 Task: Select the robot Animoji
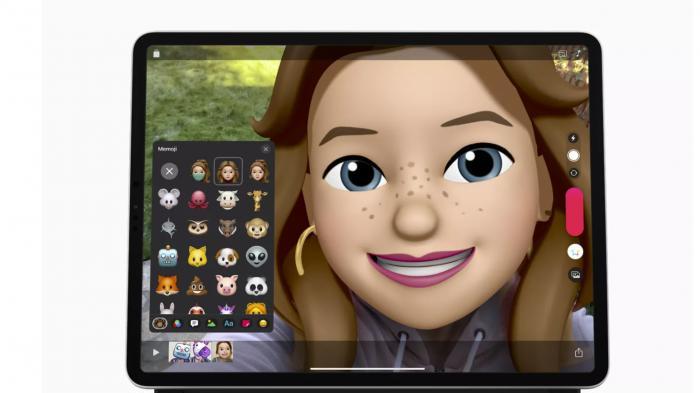168,256
